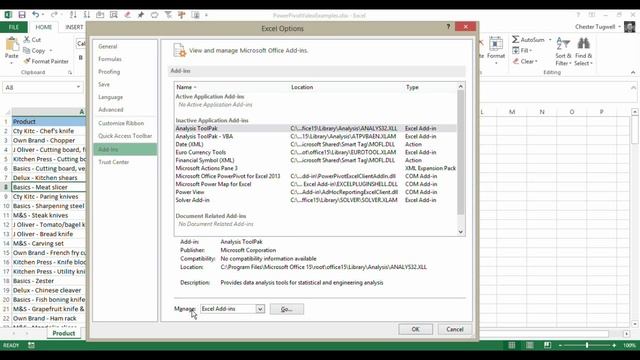Click the funnel filter quick access icon

168,15
